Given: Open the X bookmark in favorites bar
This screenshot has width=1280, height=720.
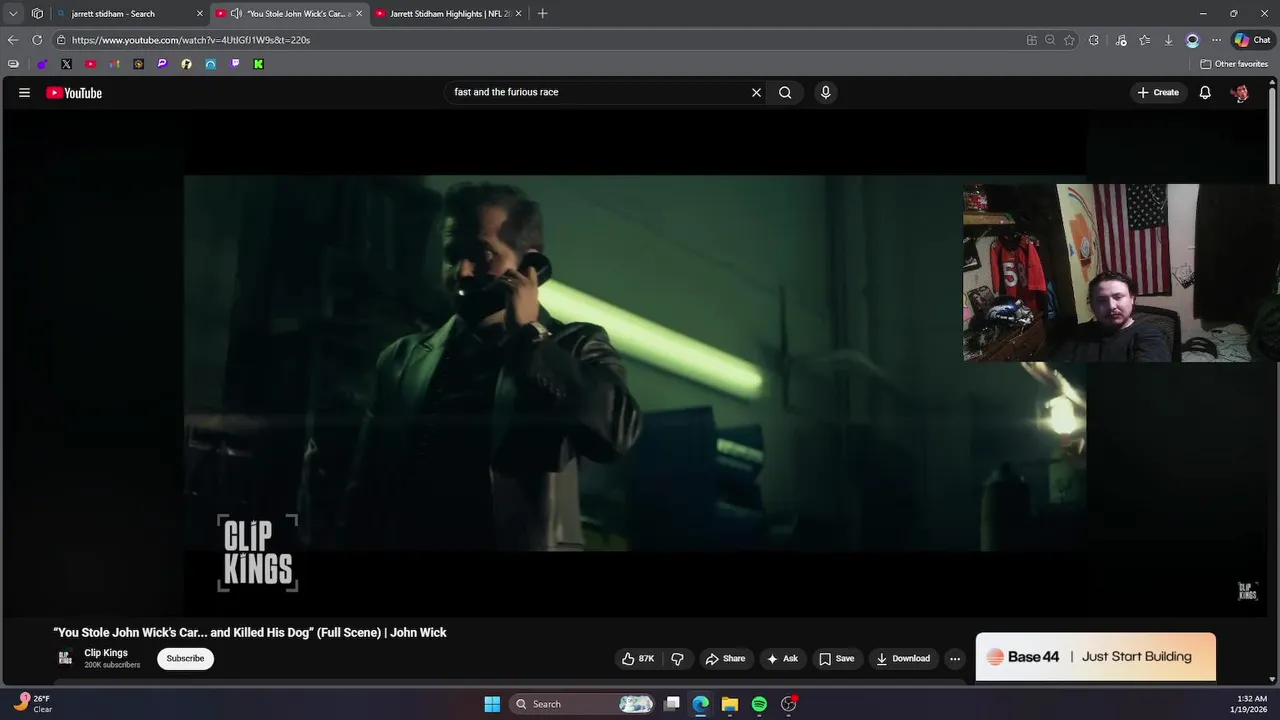Looking at the screenshot, I should [x=66, y=64].
